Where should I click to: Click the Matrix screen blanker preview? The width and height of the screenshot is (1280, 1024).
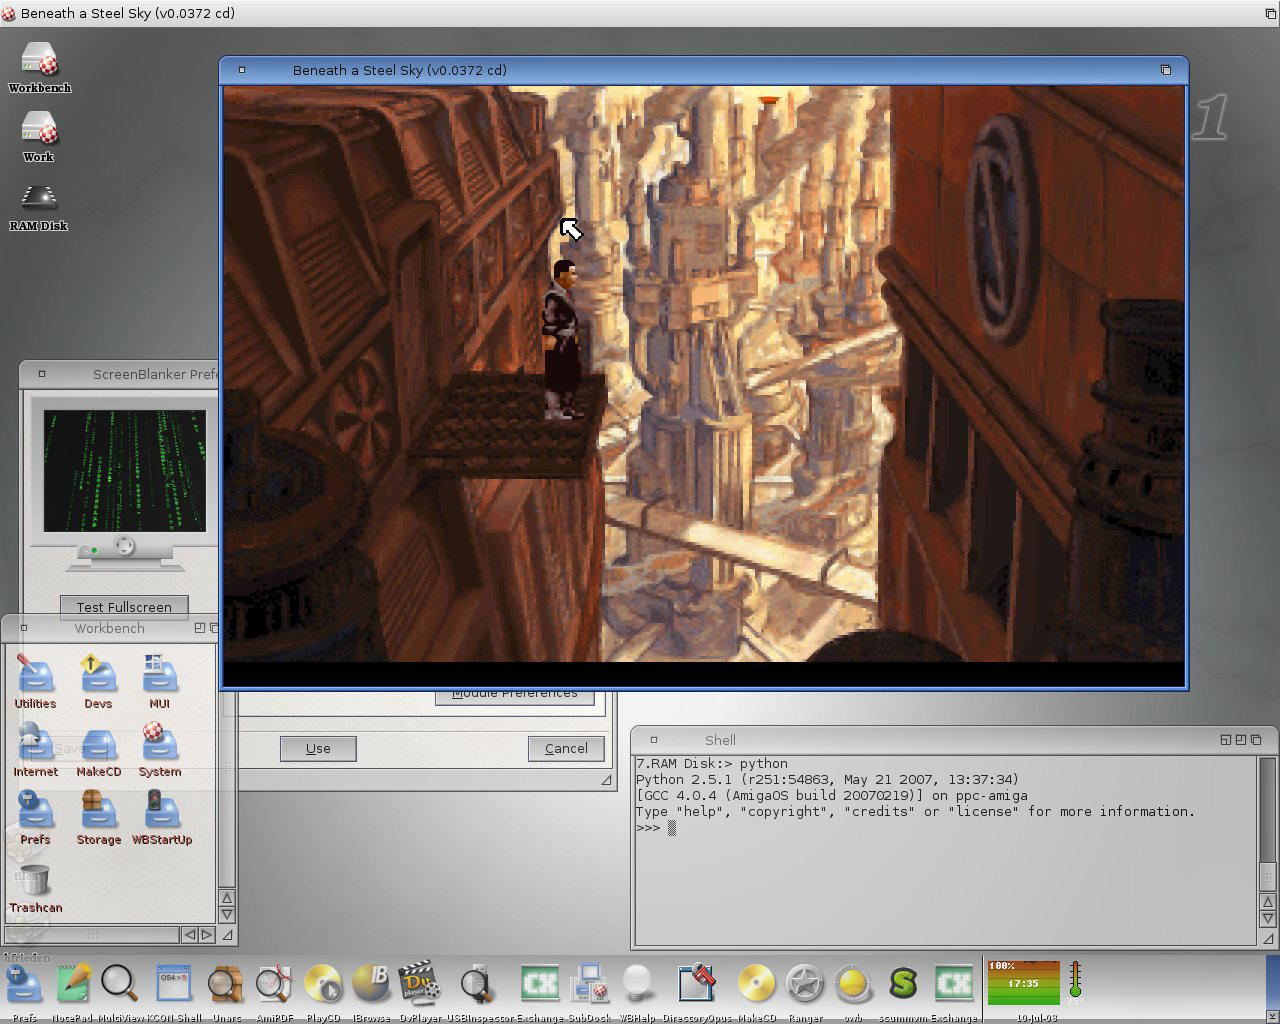pos(124,470)
